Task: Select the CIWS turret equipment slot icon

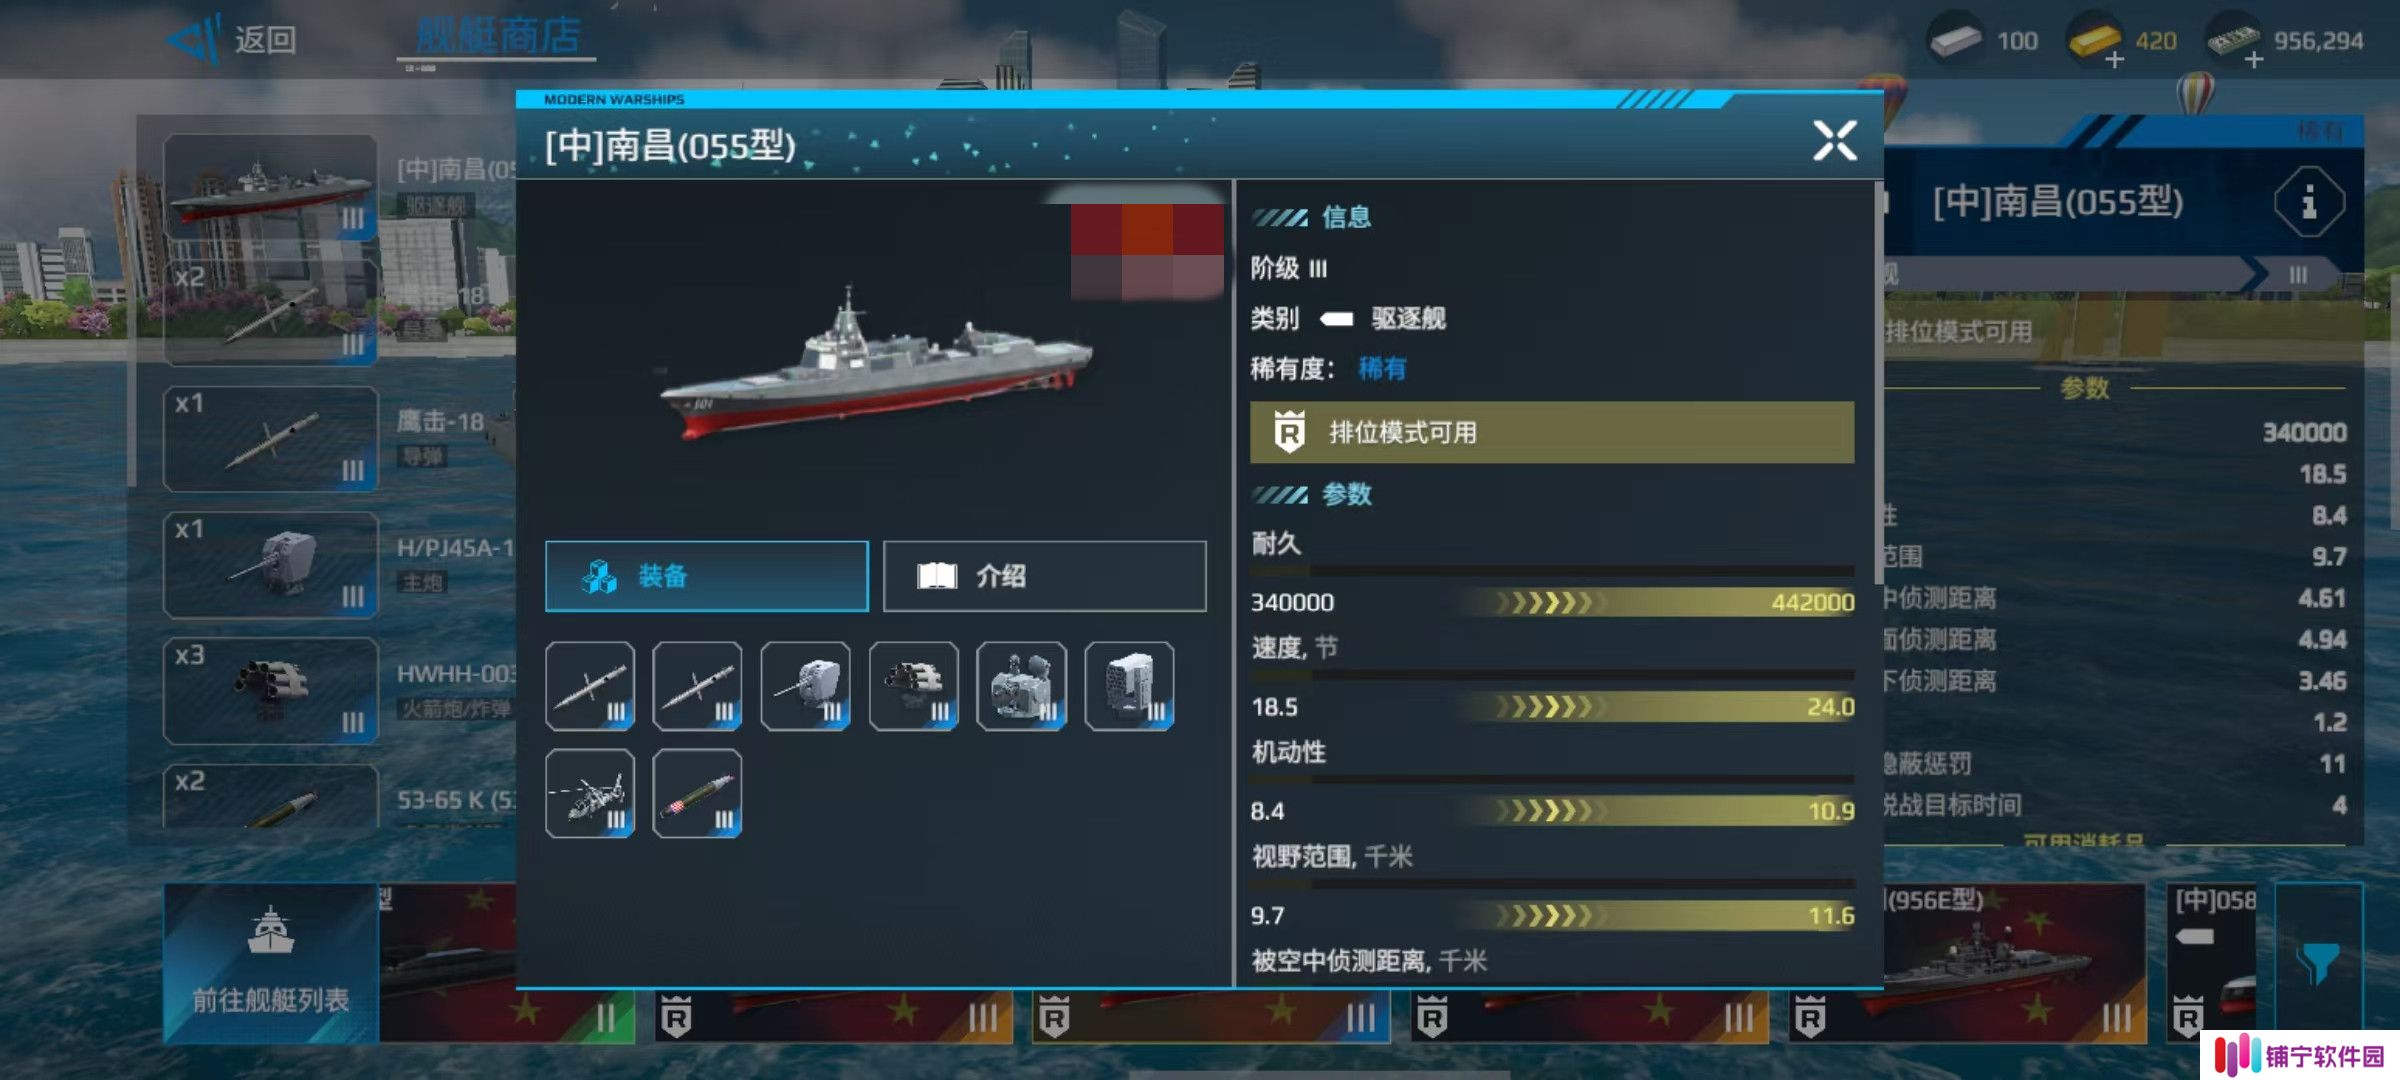Action: [x=1022, y=686]
